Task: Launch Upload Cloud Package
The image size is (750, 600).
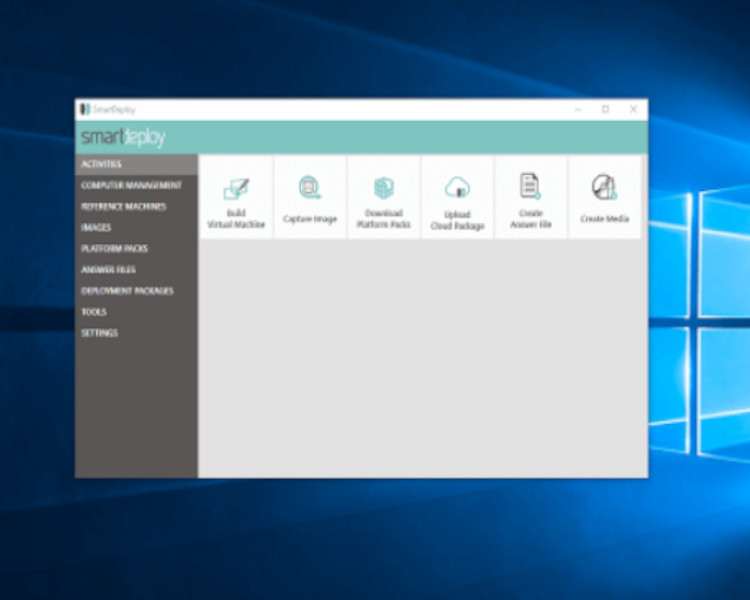Action: pyautogui.click(x=457, y=188)
